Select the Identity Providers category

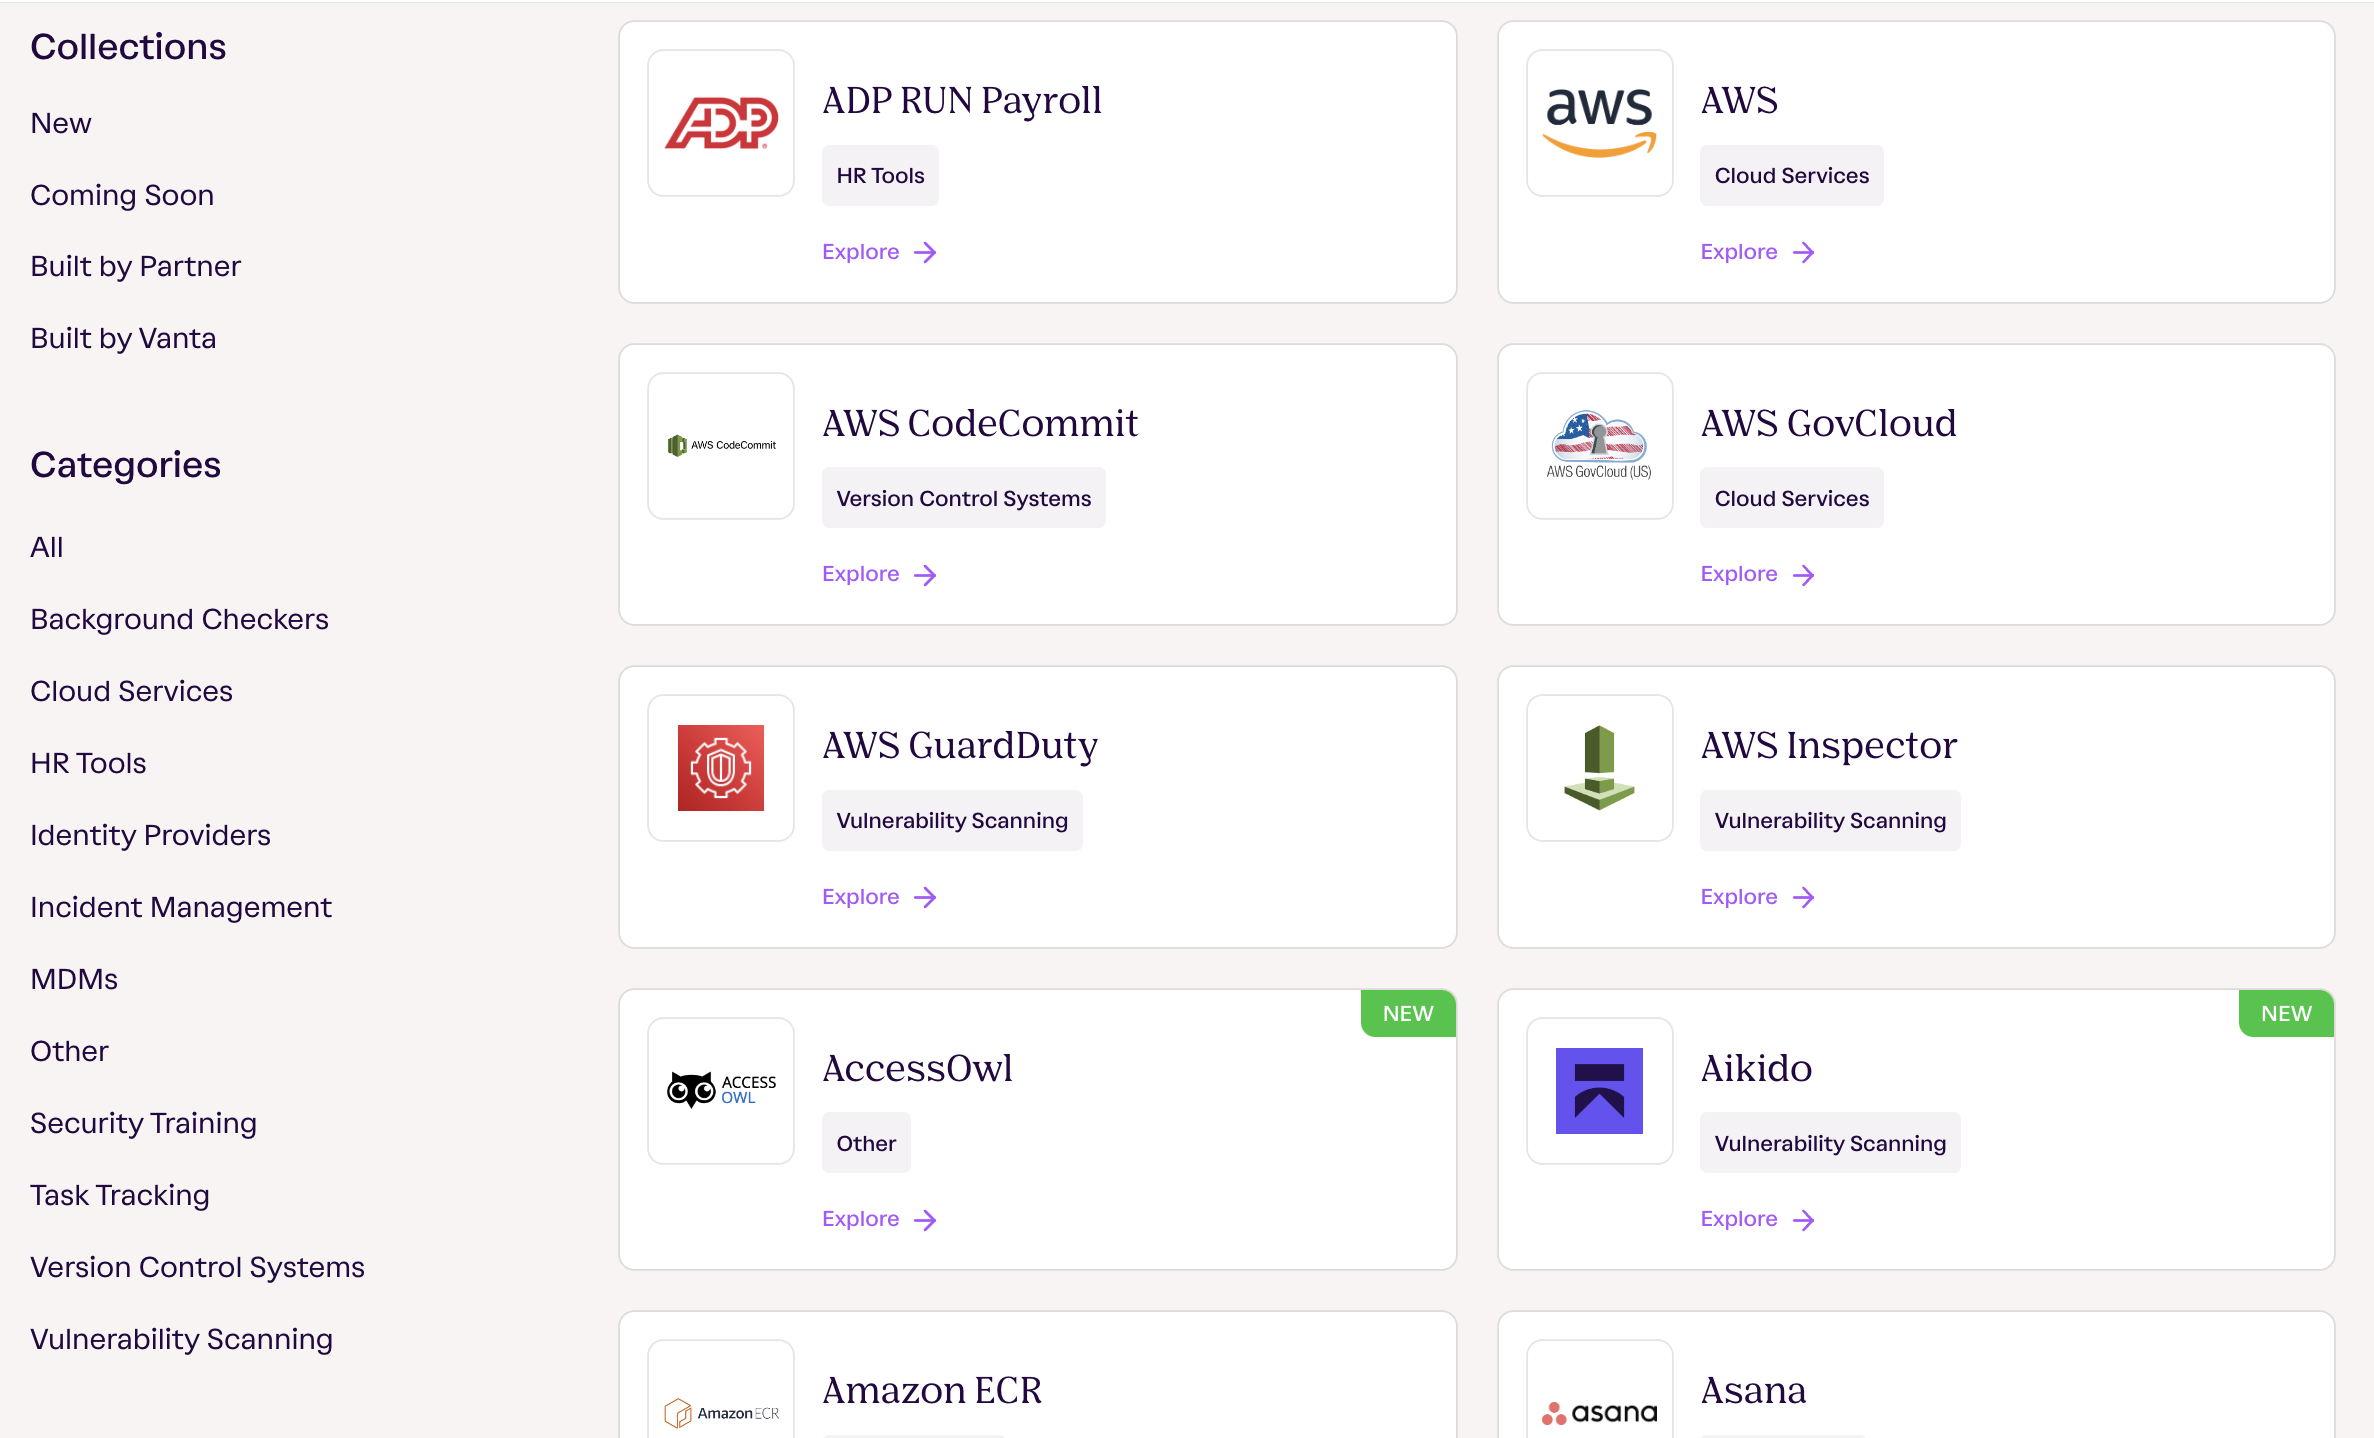(x=150, y=835)
